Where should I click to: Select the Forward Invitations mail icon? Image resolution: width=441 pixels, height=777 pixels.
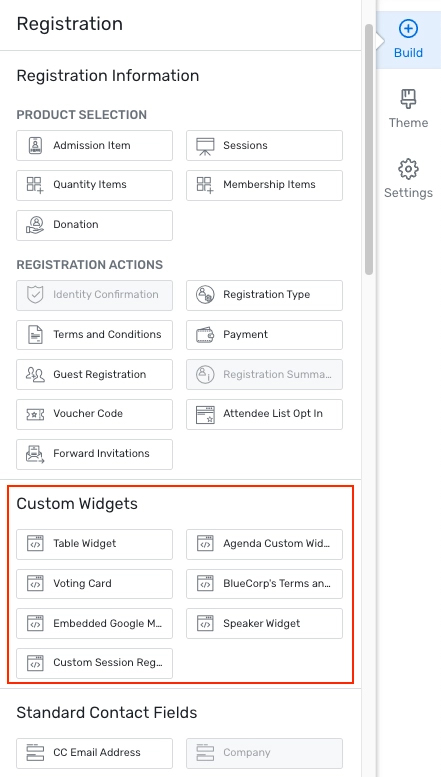(35, 454)
